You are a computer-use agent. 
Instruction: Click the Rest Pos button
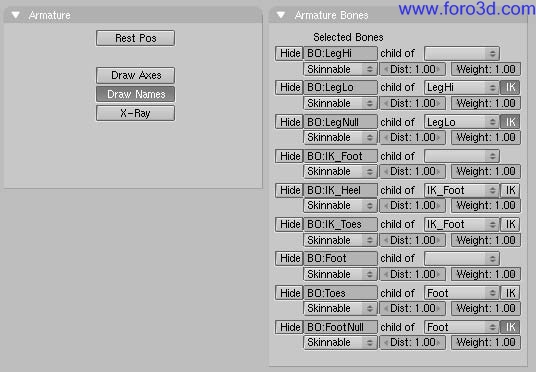pyautogui.click(x=135, y=38)
